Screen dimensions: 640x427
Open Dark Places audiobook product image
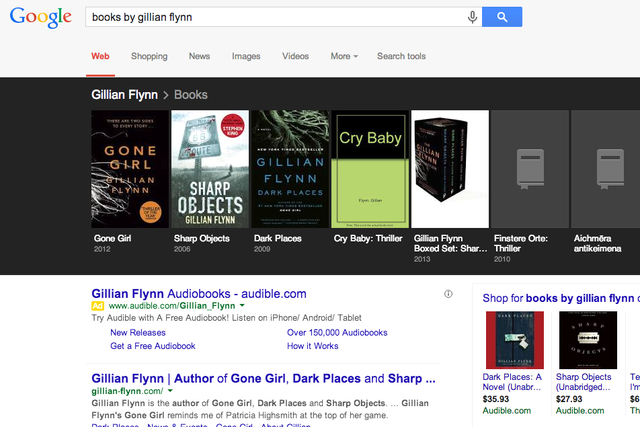coord(515,340)
